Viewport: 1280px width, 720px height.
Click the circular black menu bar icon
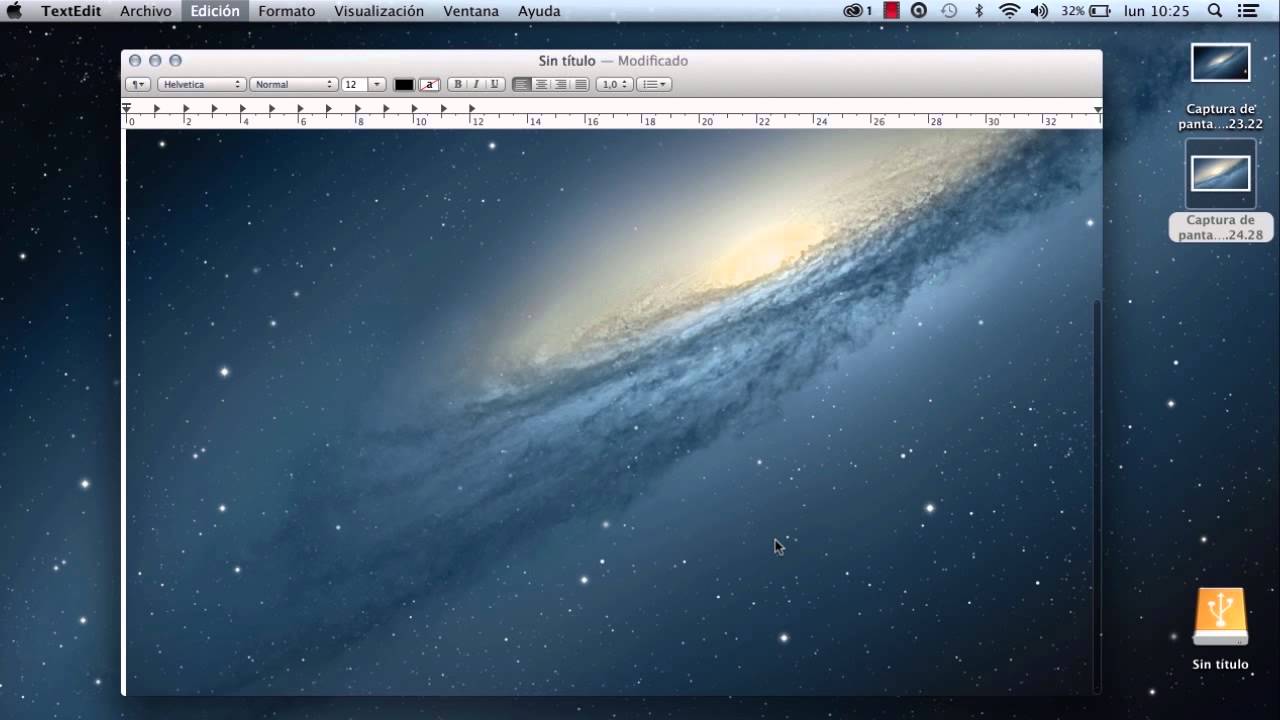919,11
